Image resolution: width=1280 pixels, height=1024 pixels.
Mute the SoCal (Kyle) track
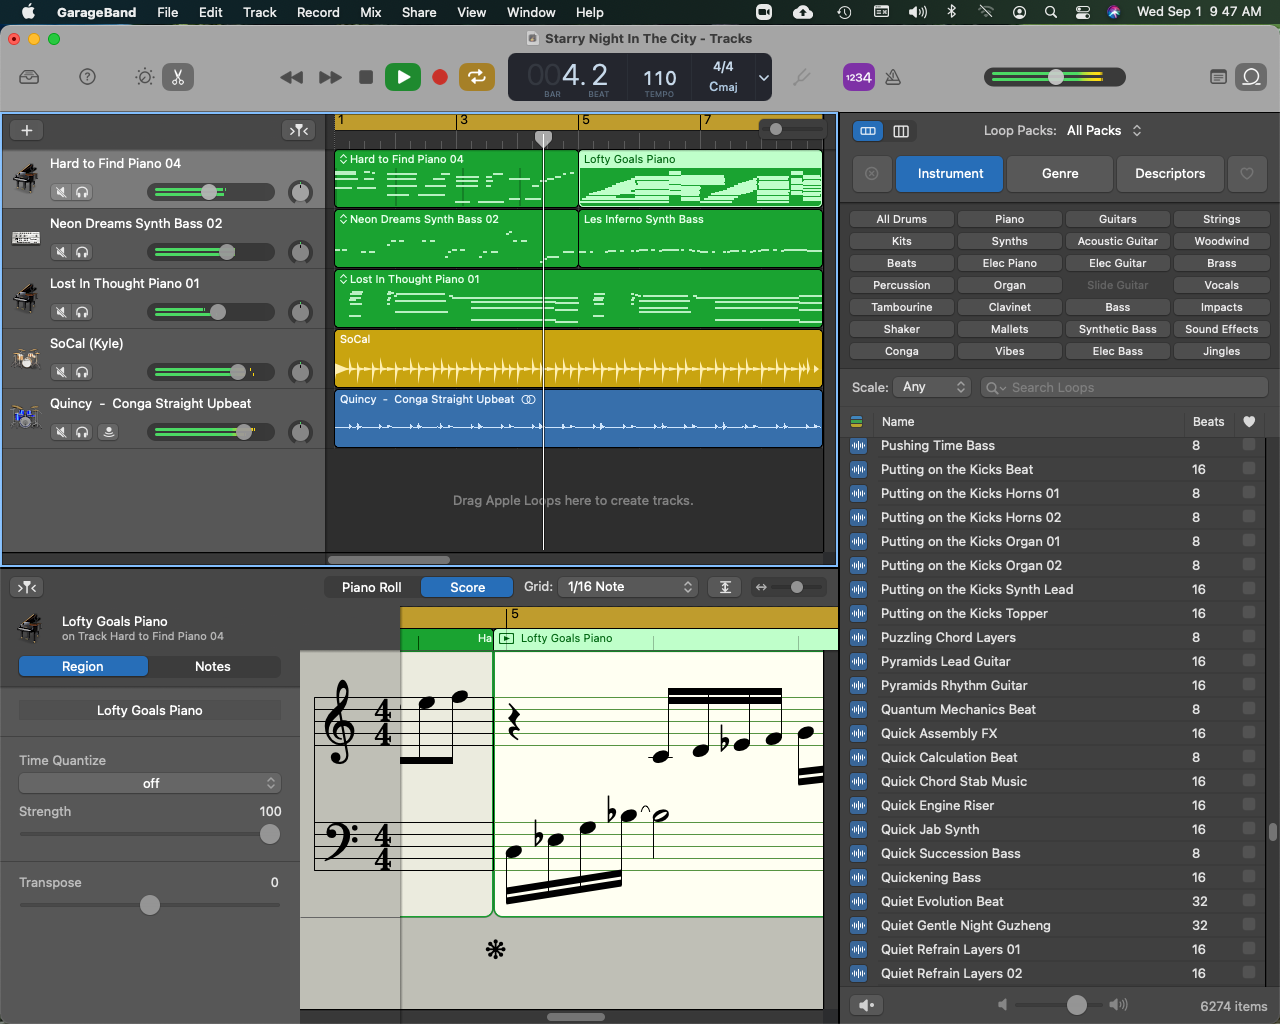pos(61,372)
